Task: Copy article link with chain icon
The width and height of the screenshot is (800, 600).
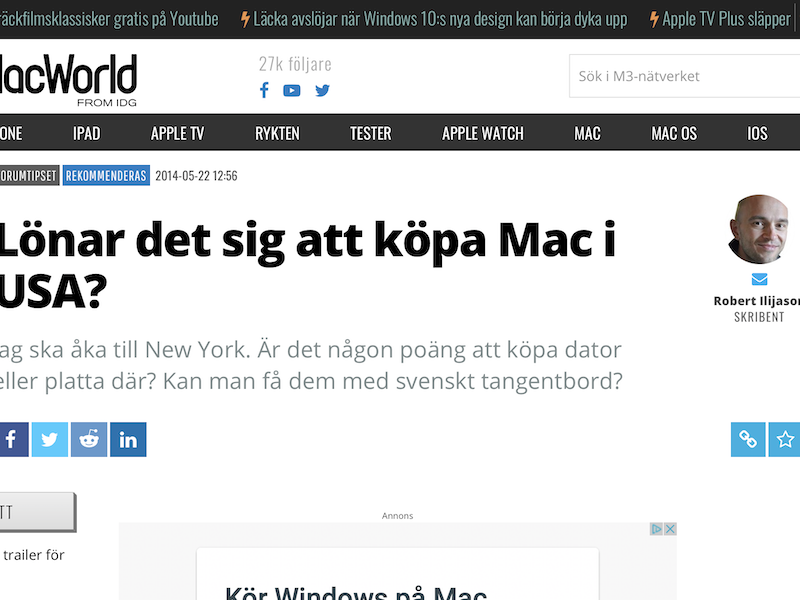Action: 748,439
